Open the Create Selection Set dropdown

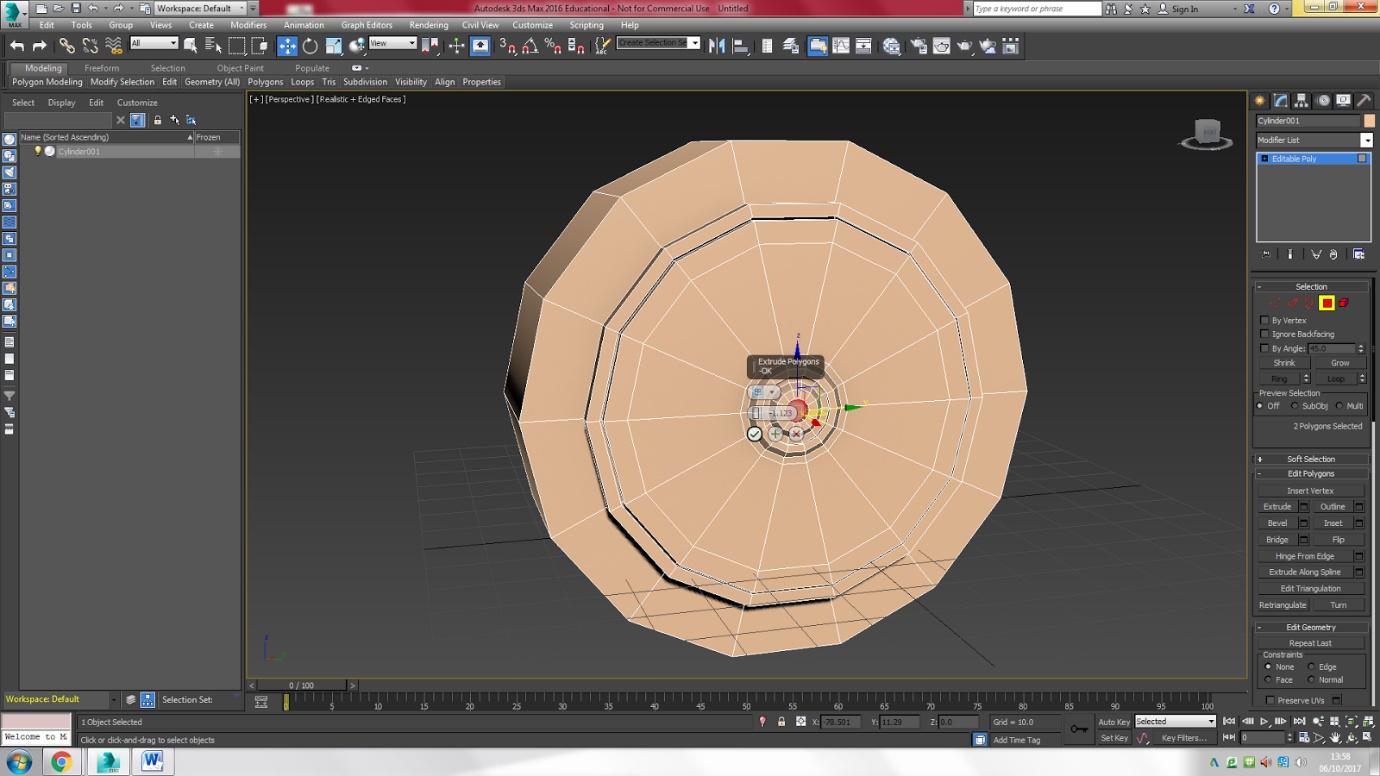click(658, 43)
